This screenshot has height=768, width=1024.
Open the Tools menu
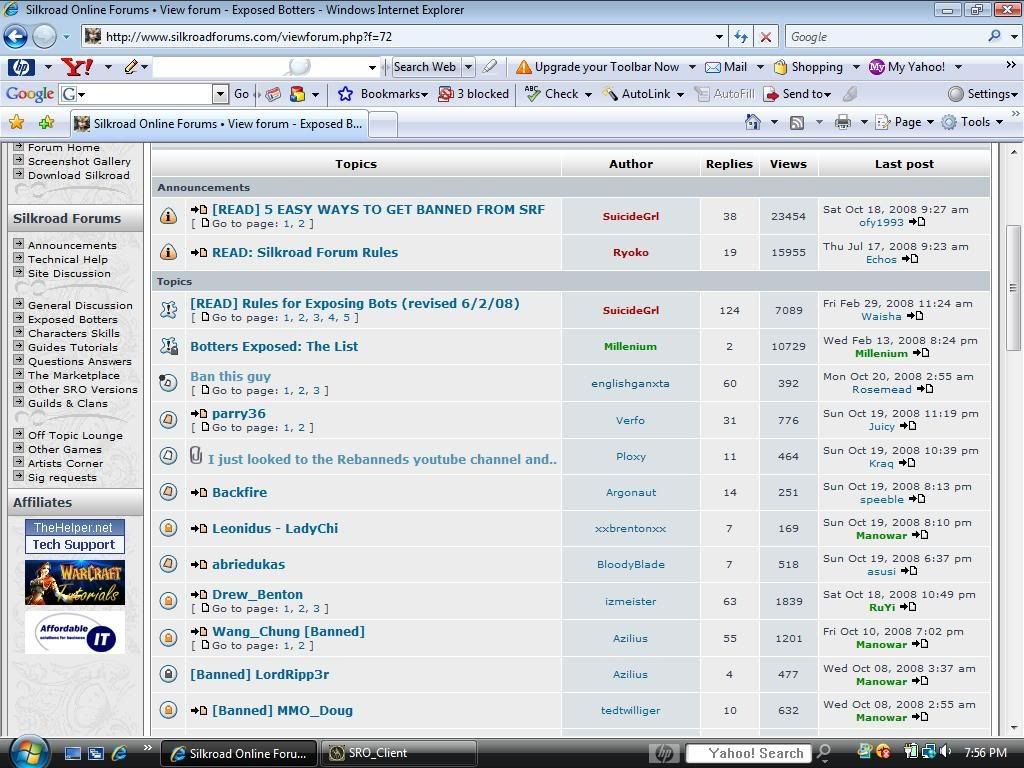pyautogui.click(x=972, y=122)
